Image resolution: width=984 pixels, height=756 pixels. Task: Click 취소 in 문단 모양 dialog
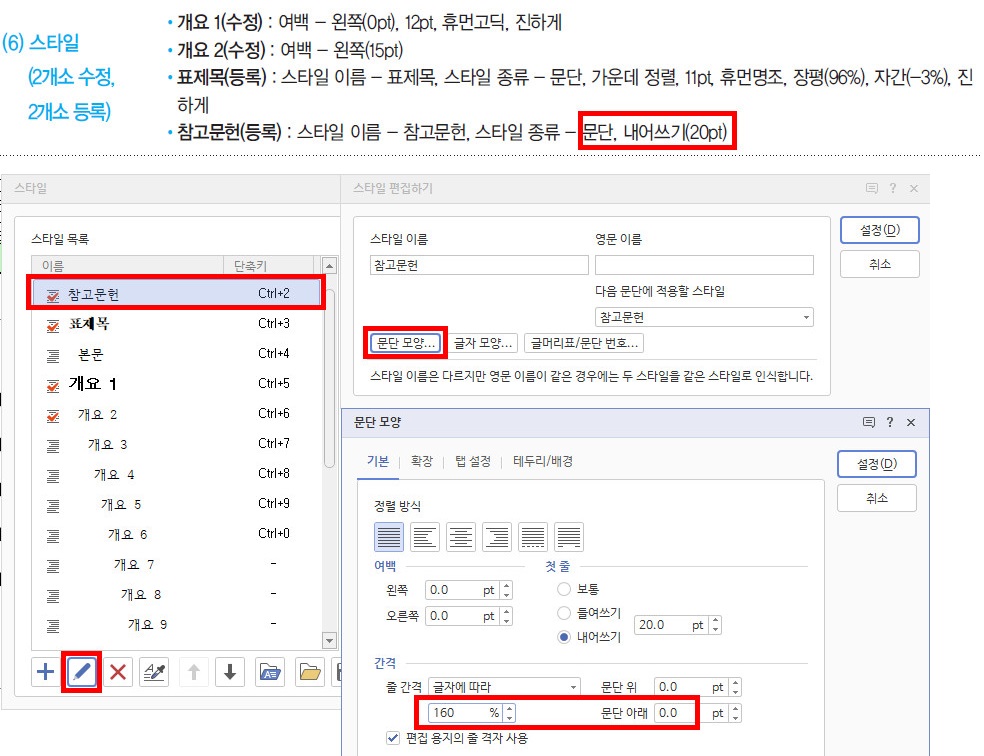click(x=877, y=498)
